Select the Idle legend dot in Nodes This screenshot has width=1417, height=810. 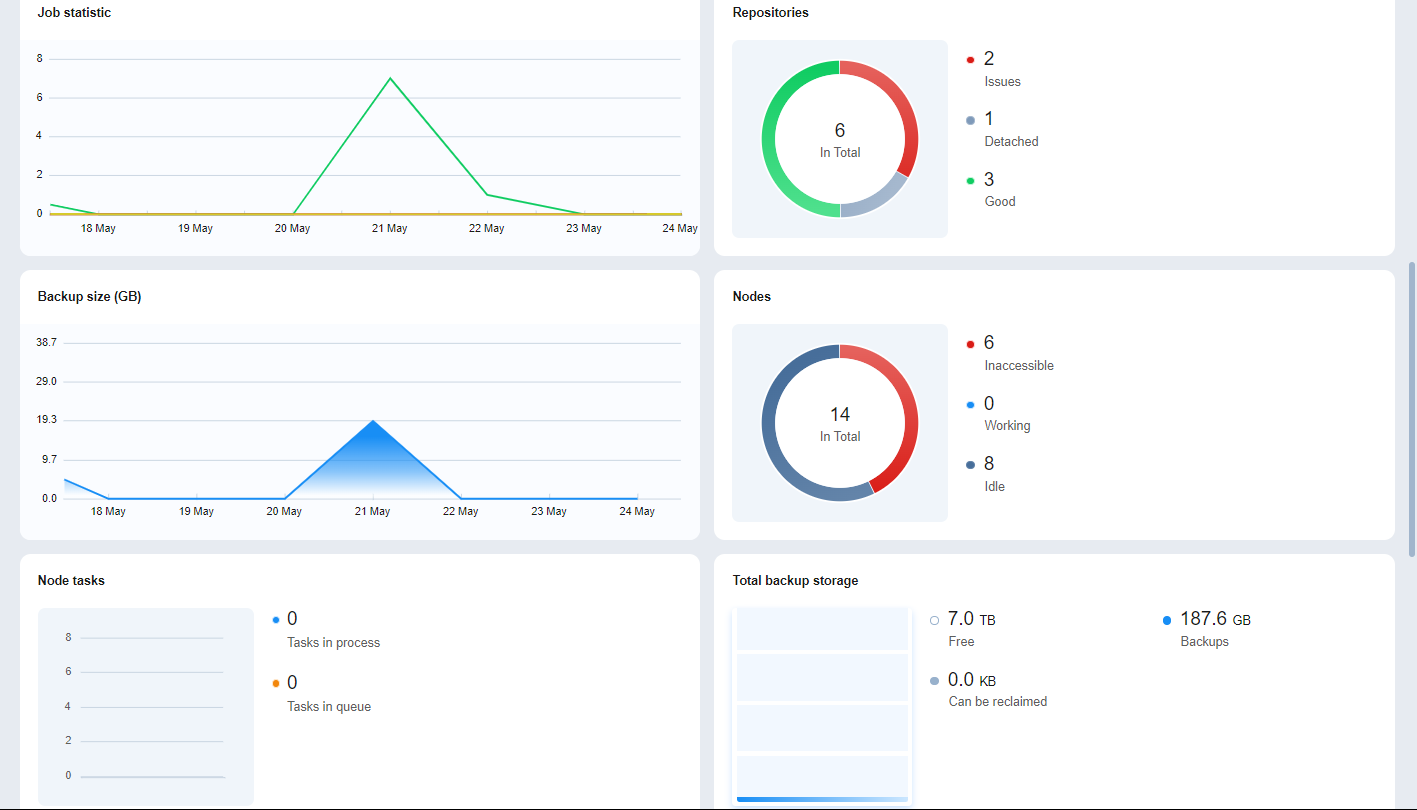pyautogui.click(x=970, y=465)
